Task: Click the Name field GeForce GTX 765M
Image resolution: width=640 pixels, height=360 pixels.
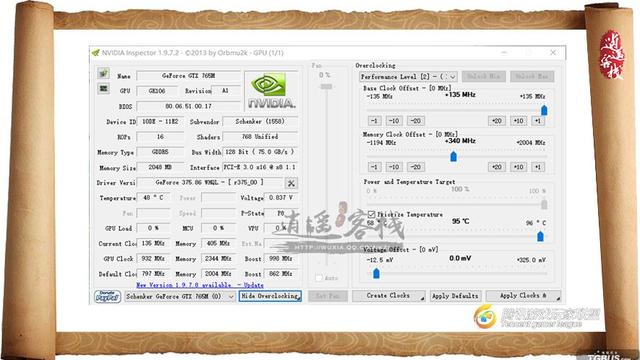Action: 189,76
